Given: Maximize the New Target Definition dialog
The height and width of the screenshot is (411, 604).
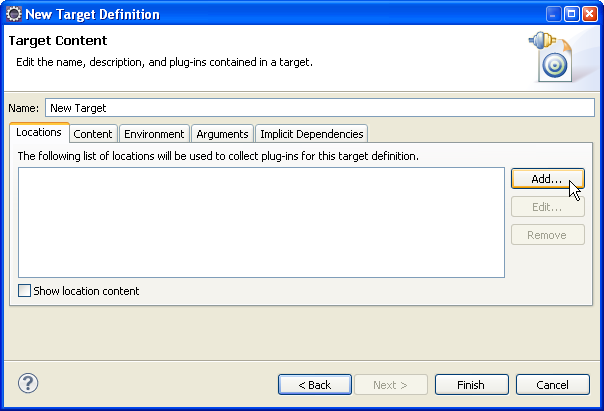Looking at the screenshot, I should click(x=572, y=14).
